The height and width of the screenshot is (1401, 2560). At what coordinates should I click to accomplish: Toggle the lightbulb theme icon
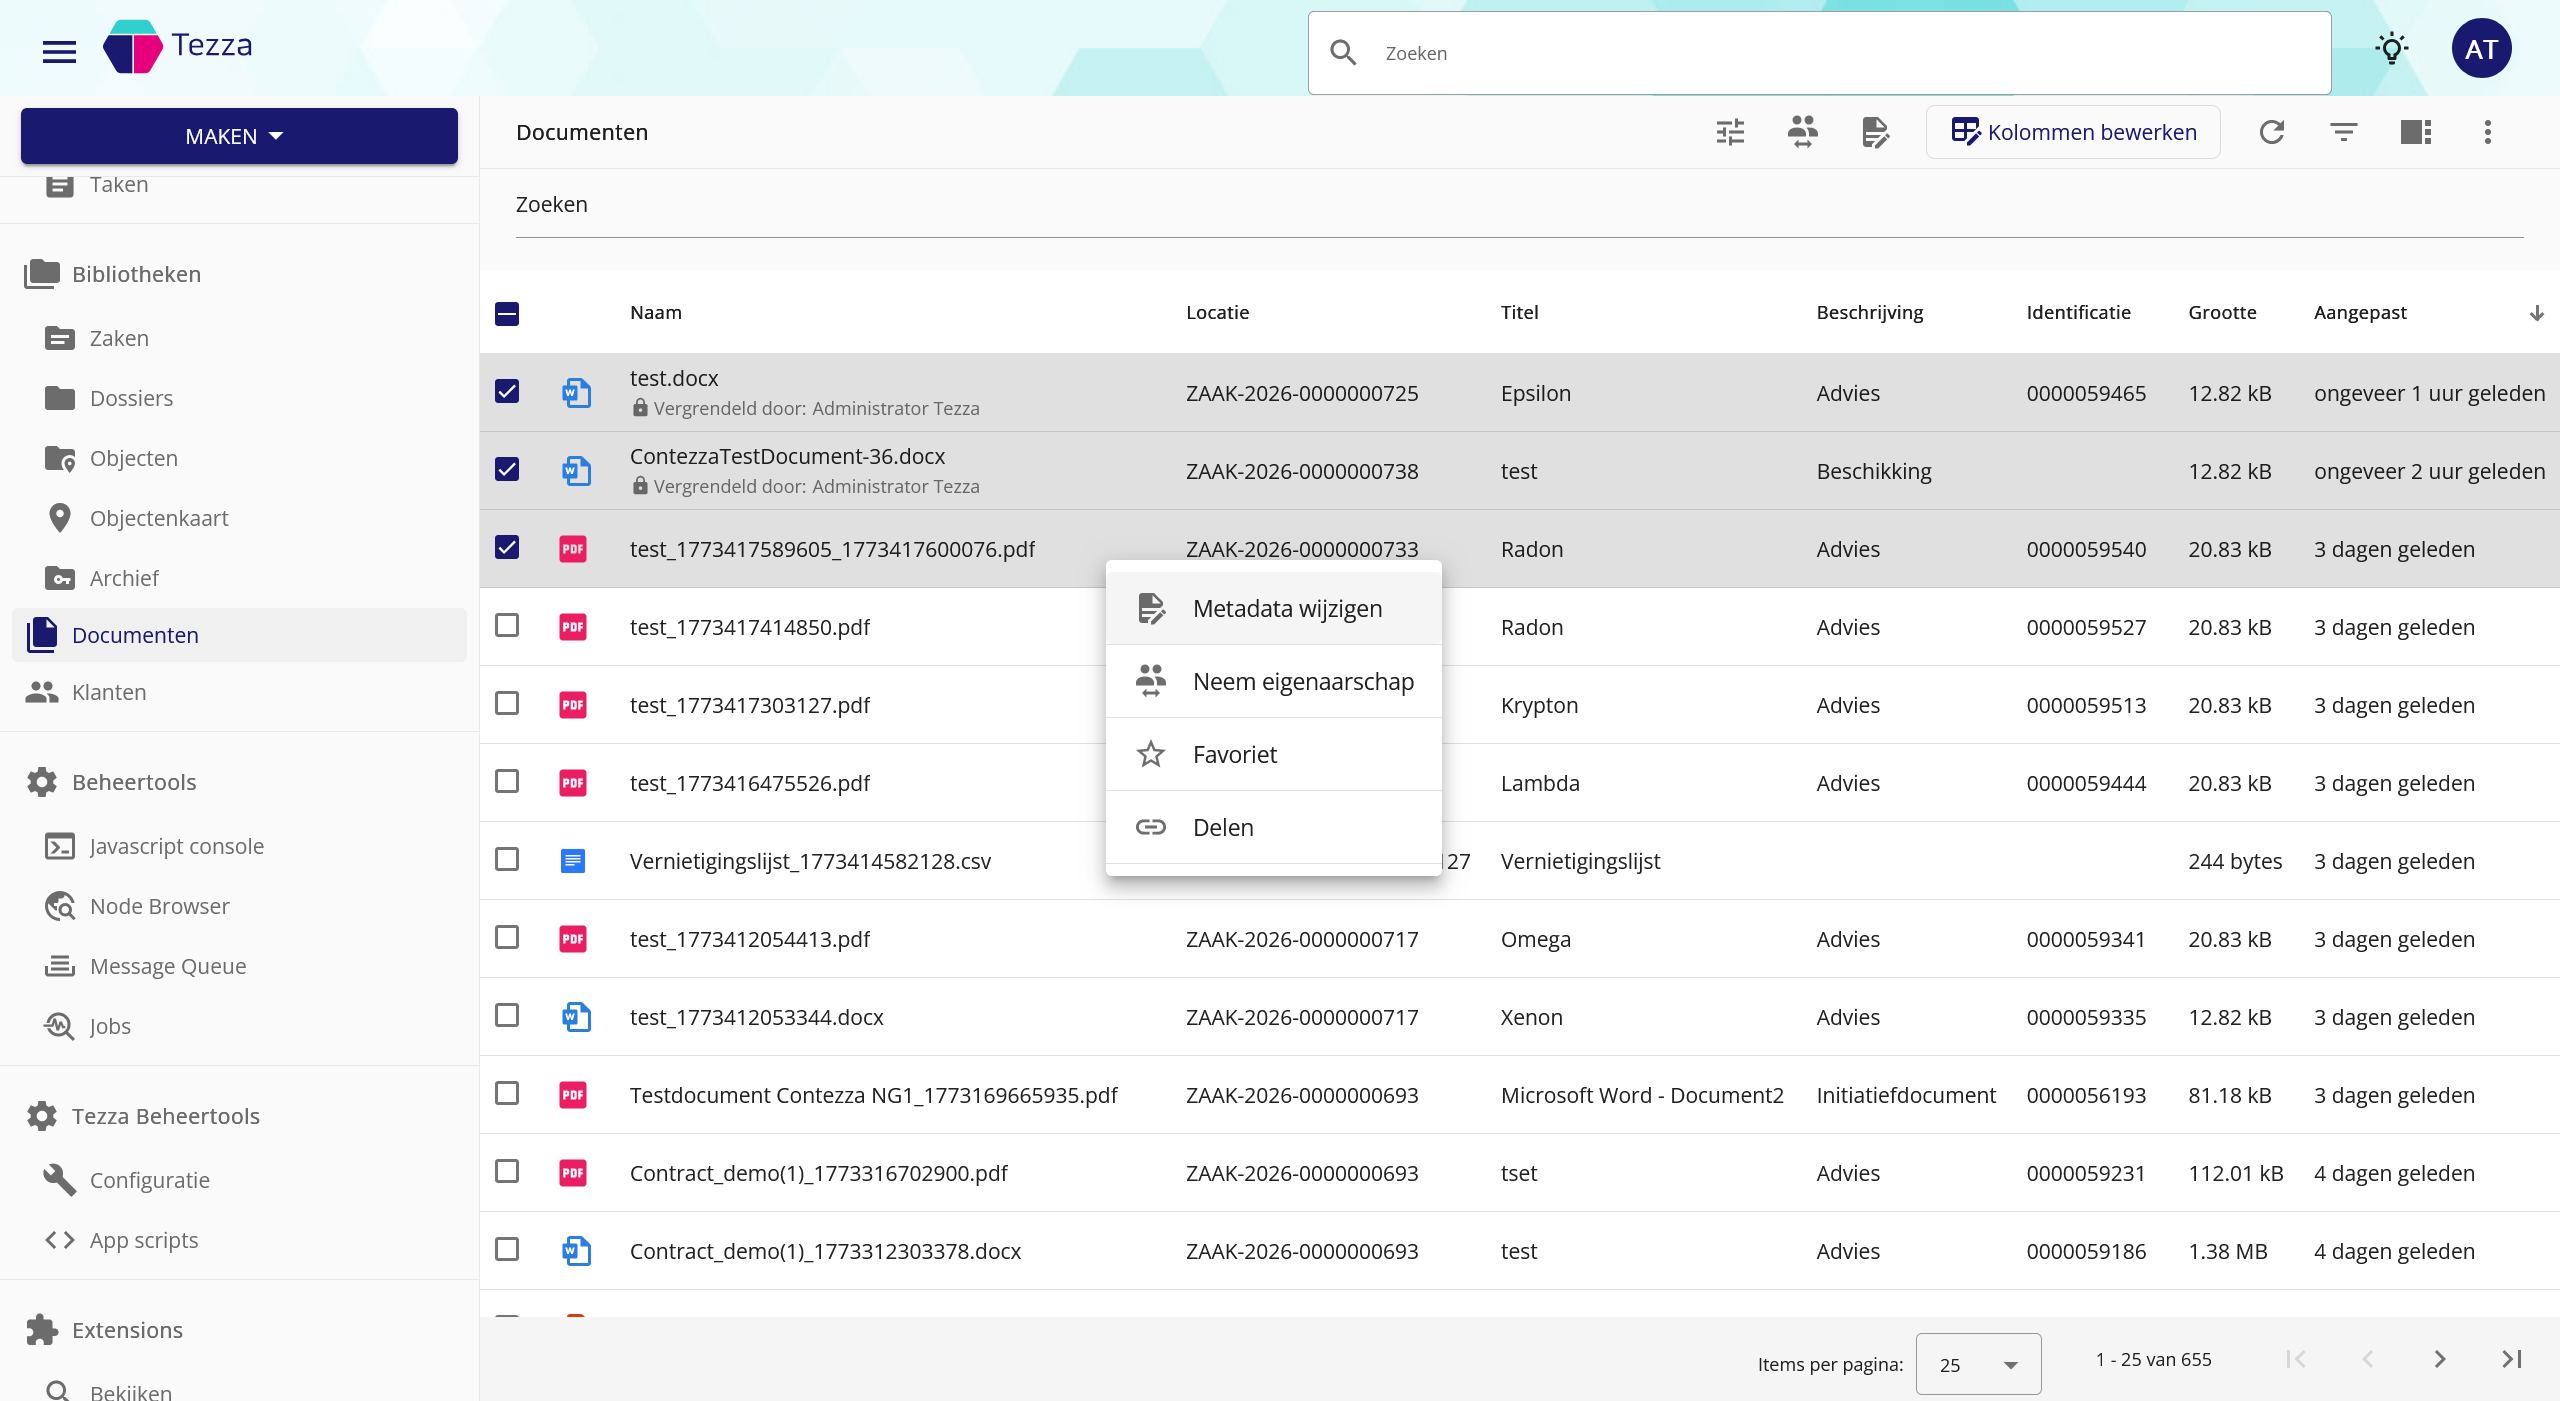pyautogui.click(x=2391, y=49)
